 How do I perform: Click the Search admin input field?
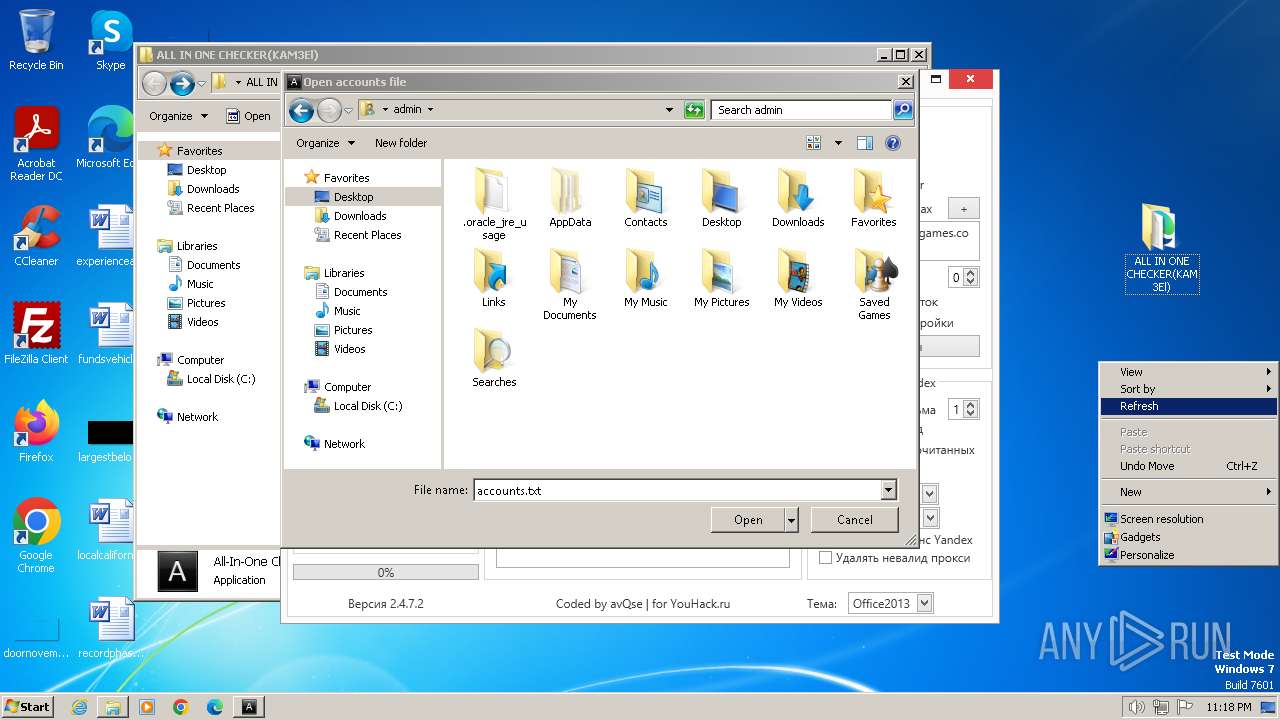pos(801,110)
